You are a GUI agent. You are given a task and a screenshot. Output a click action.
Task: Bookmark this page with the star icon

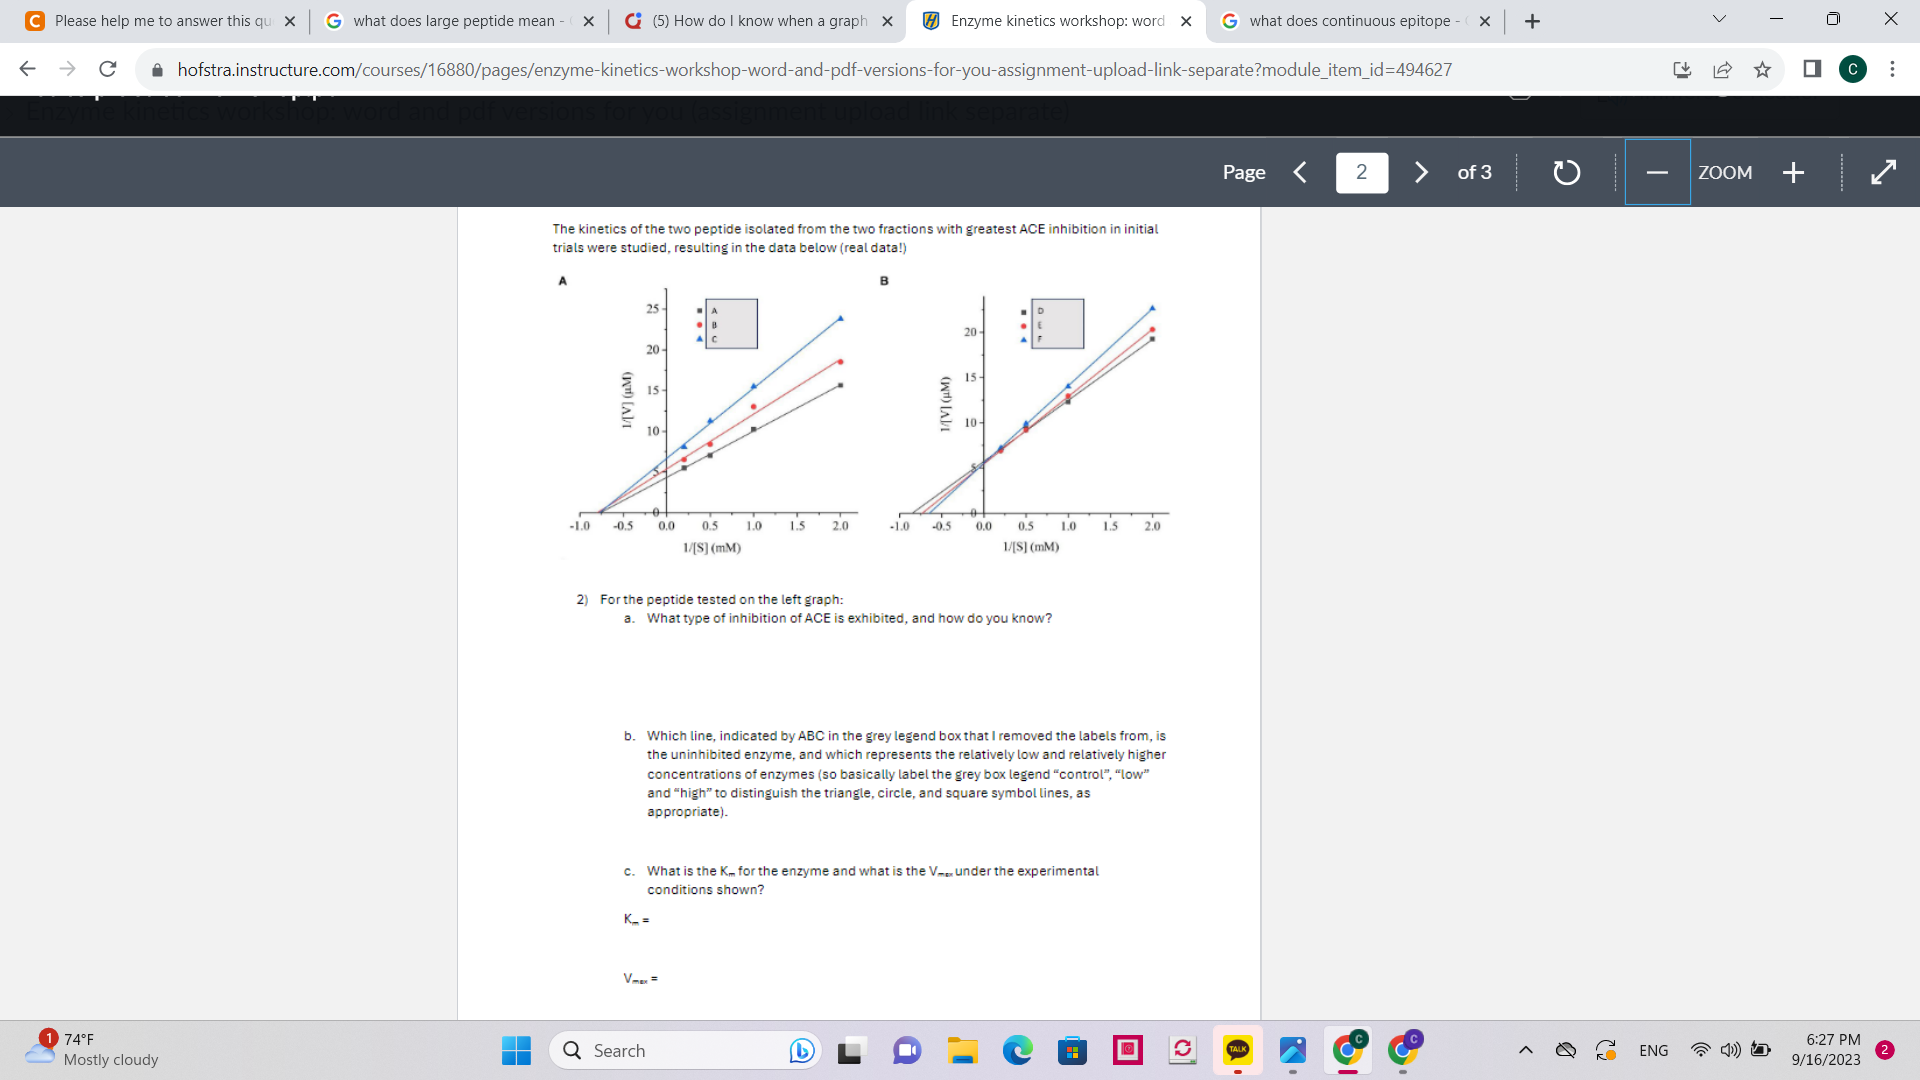tap(1762, 69)
